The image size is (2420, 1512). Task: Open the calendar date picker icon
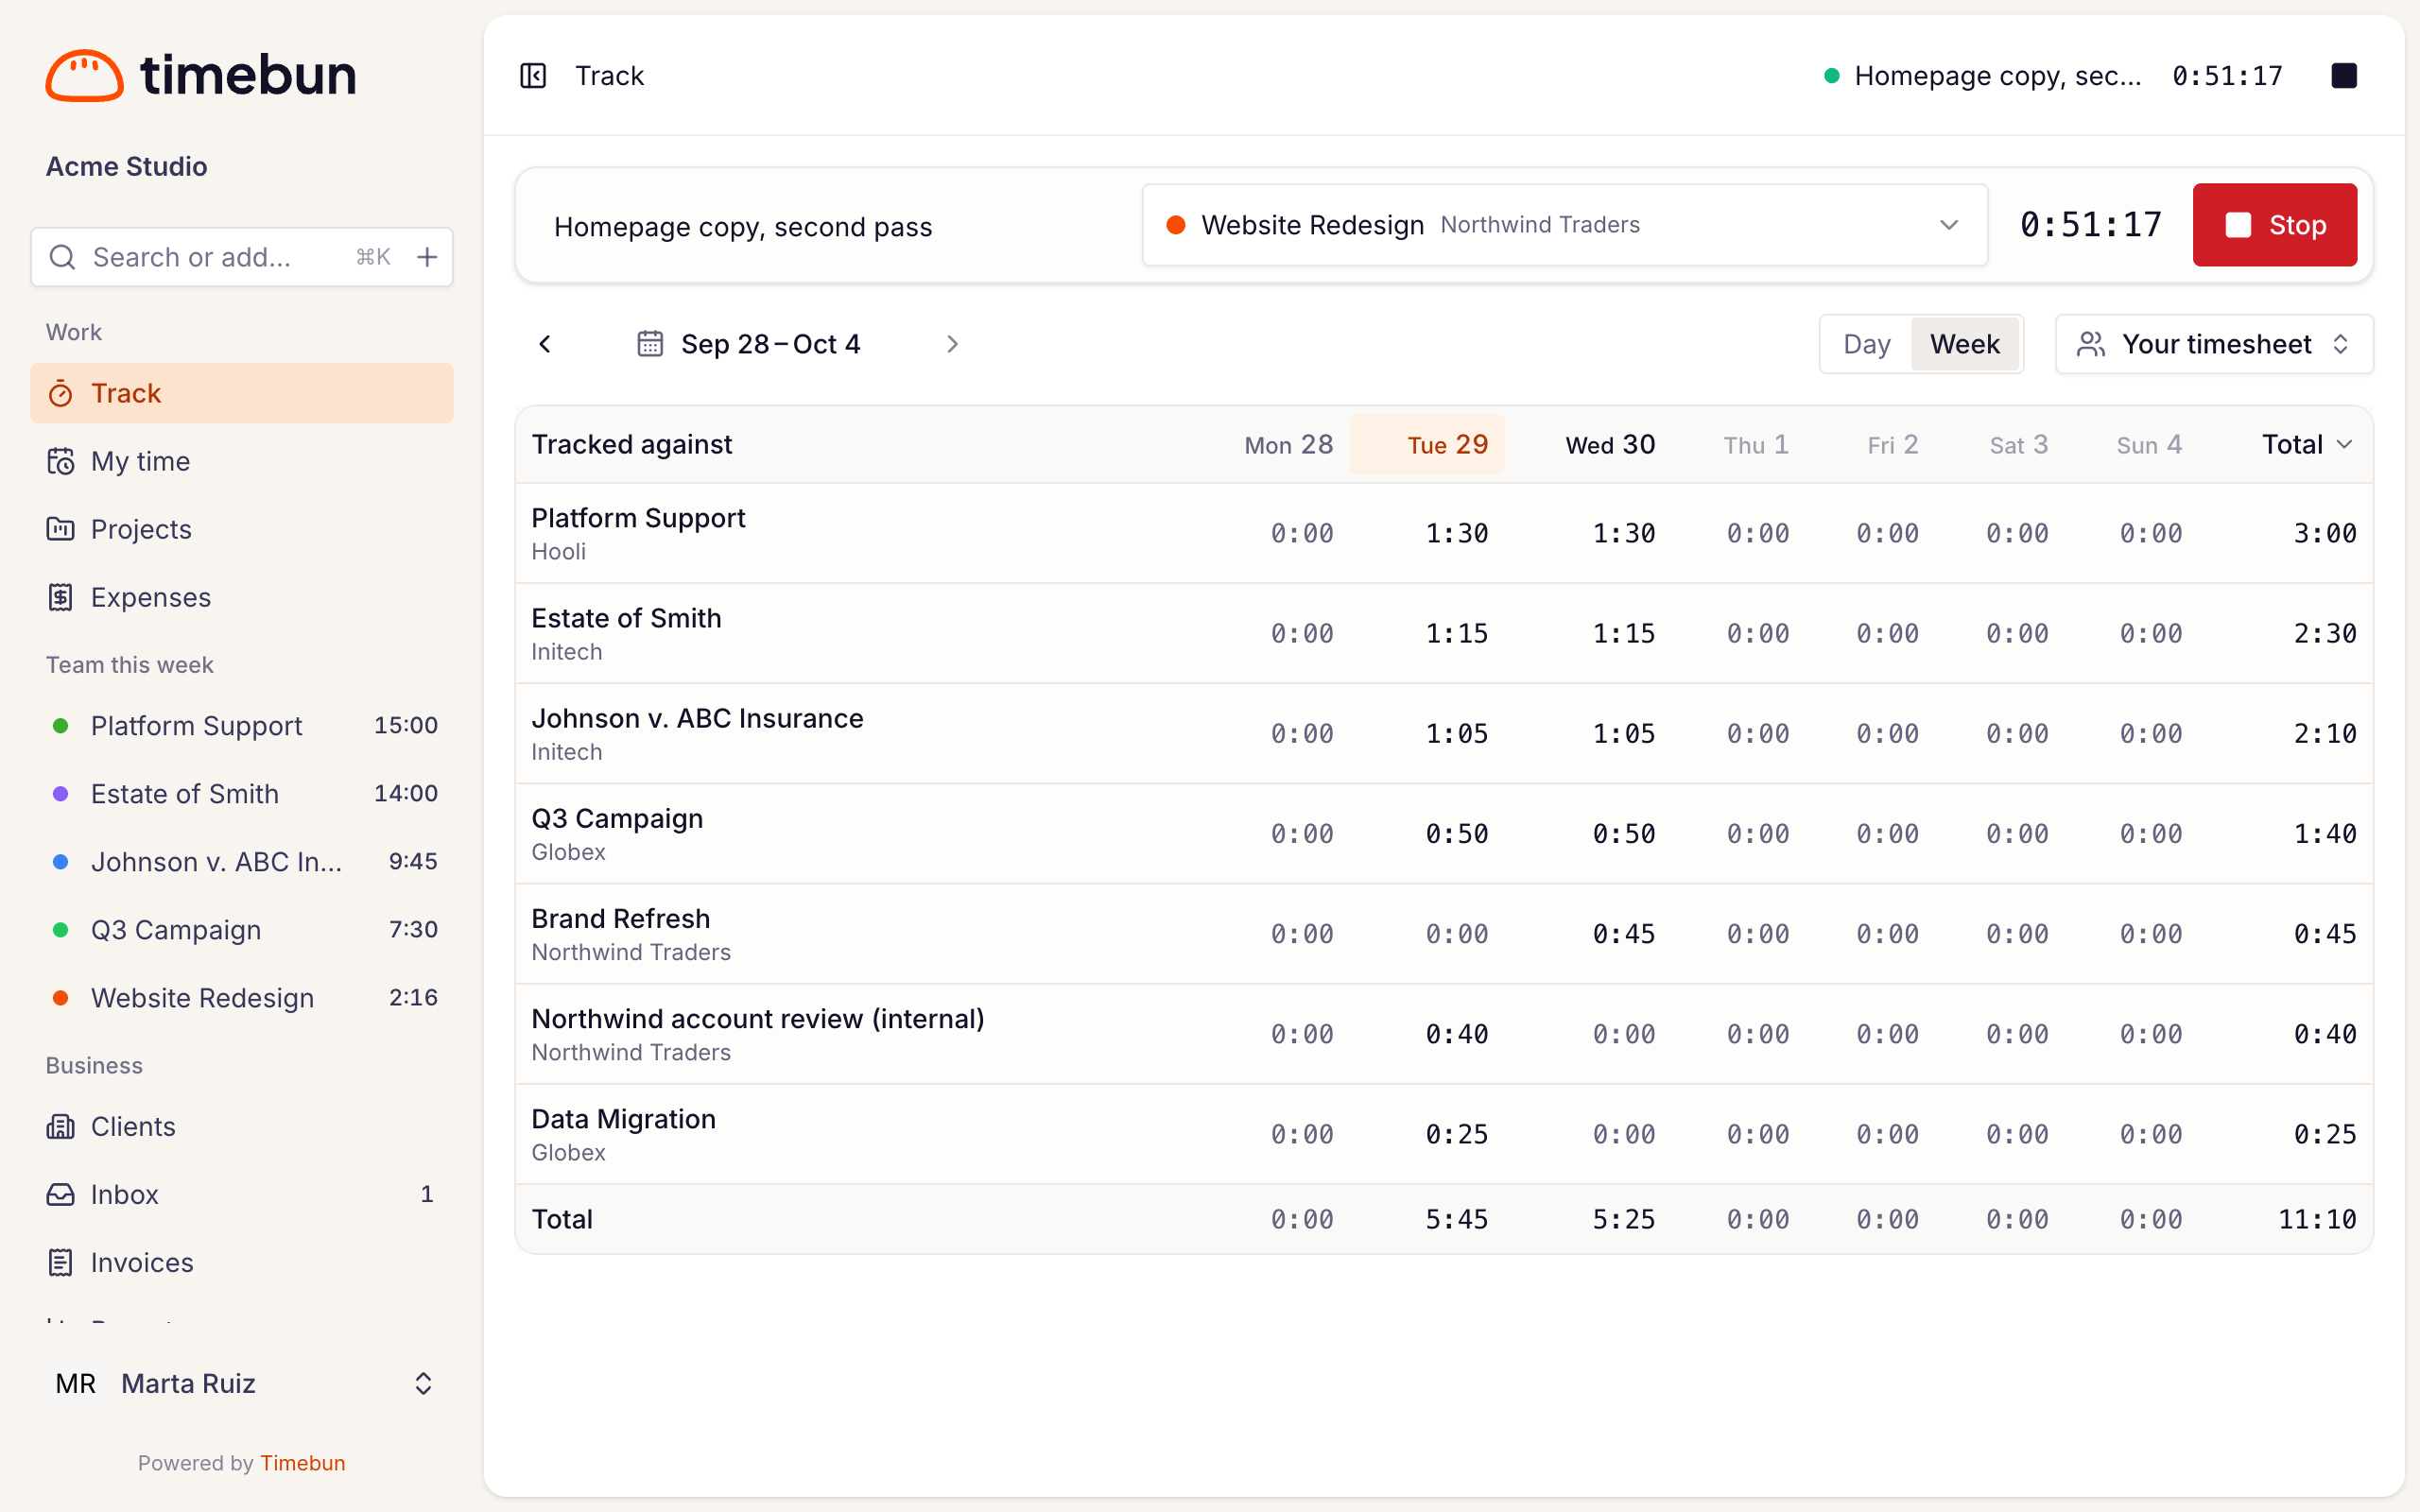(650, 344)
